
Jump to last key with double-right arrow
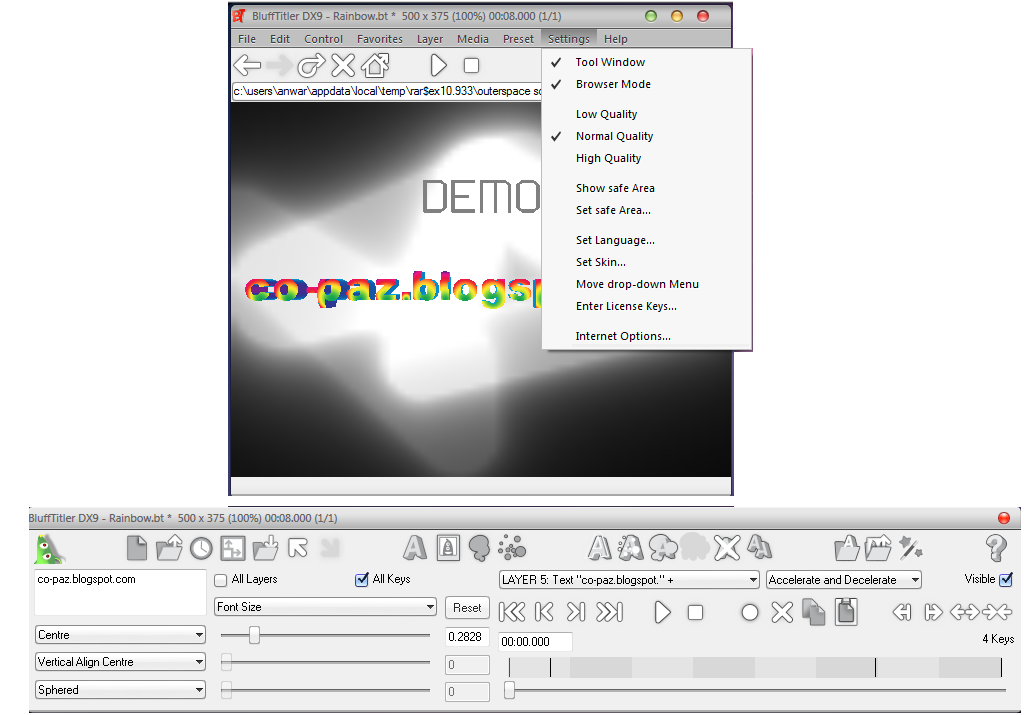click(609, 613)
